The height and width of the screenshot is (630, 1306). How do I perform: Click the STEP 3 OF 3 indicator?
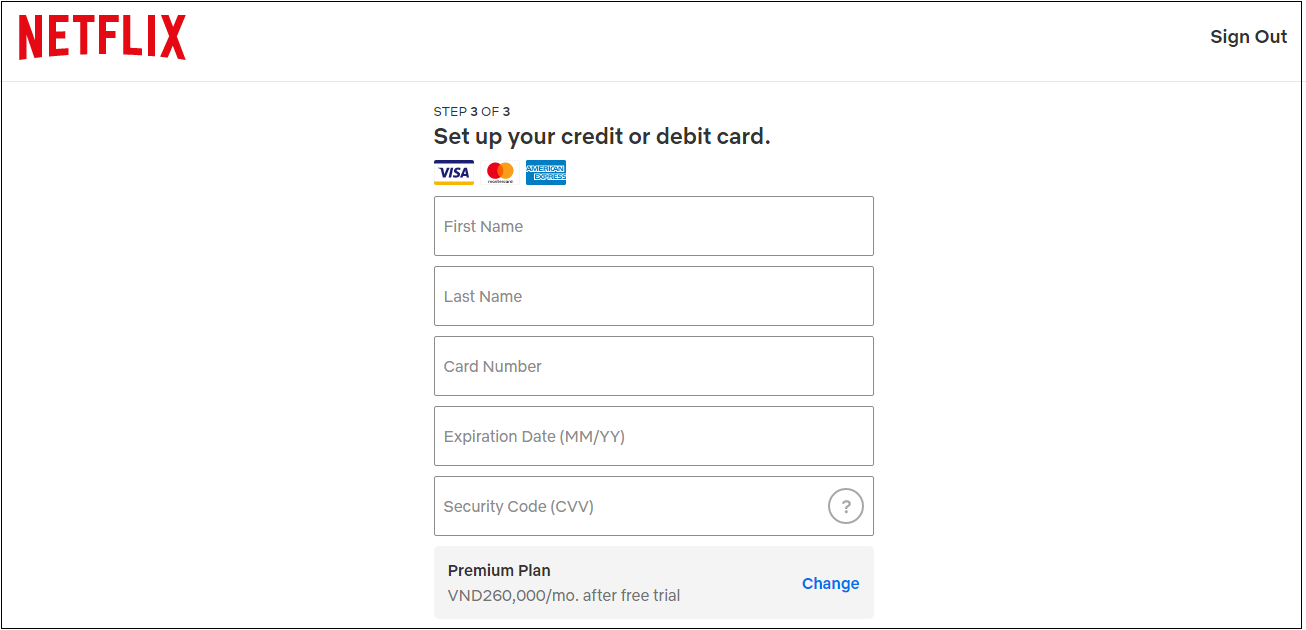tap(472, 112)
